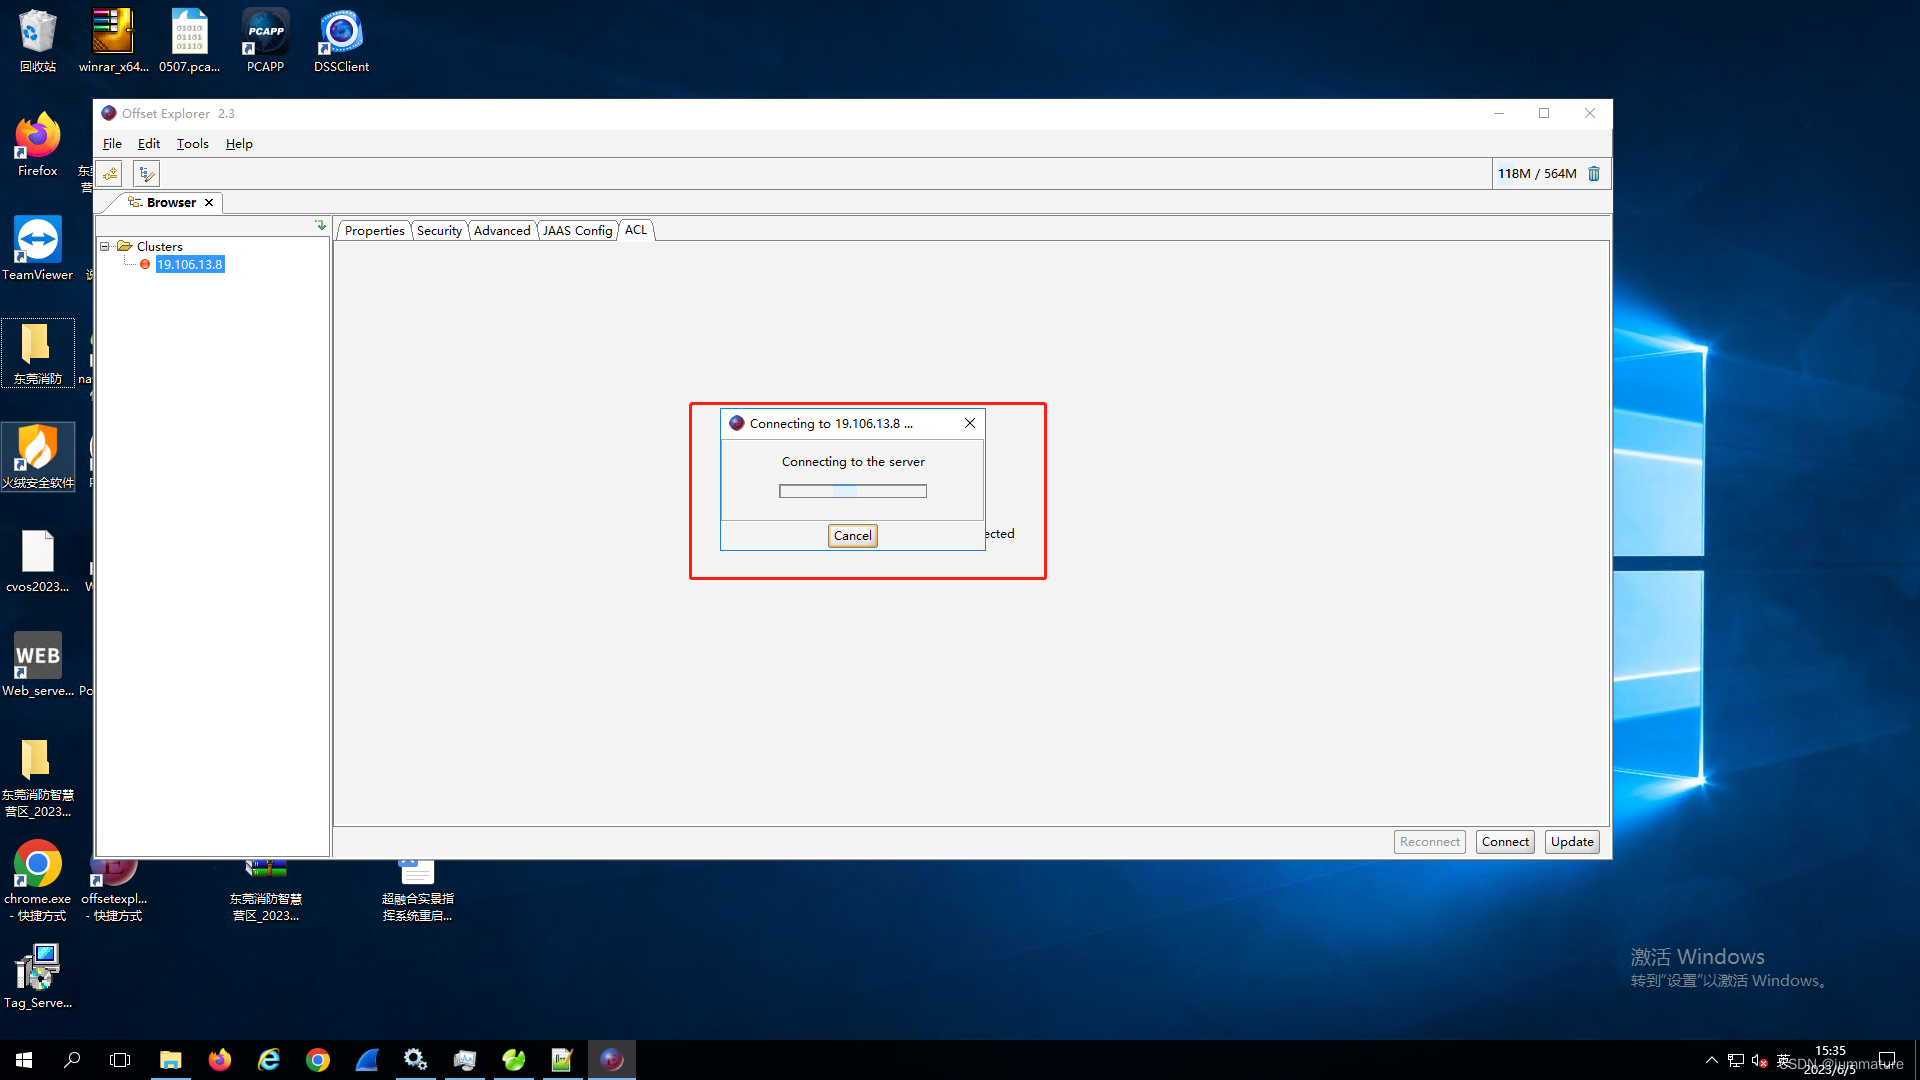This screenshot has width=1920, height=1080.
Task: Click the green refresh arrow above the tree
Action: pyautogui.click(x=320, y=226)
